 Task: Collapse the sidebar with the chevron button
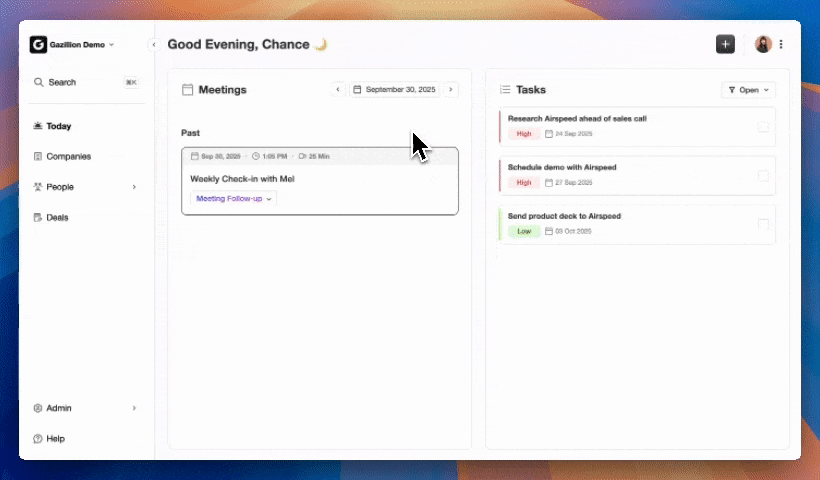(x=154, y=45)
